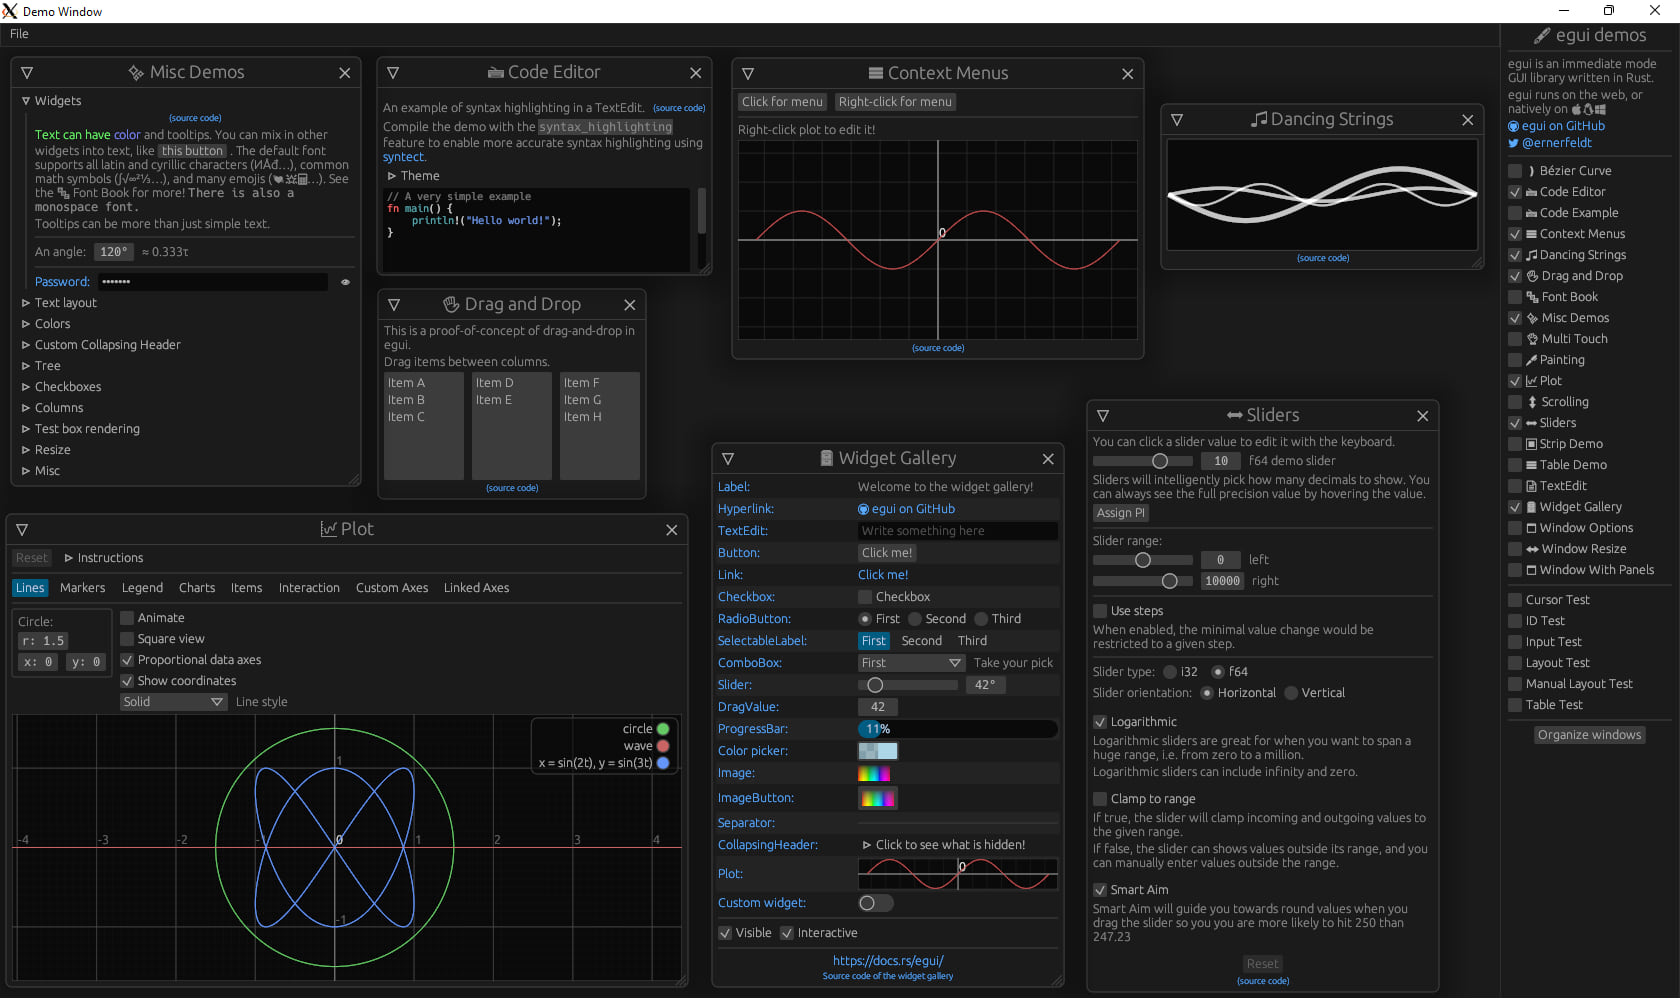Open the File menu
The height and width of the screenshot is (1004, 1680).
(19, 33)
